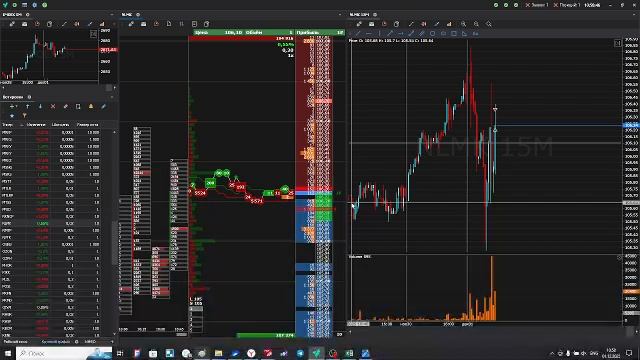Screen dimensions: 640x360
Task: Select the rectangle drawing tool
Action: point(454,33)
